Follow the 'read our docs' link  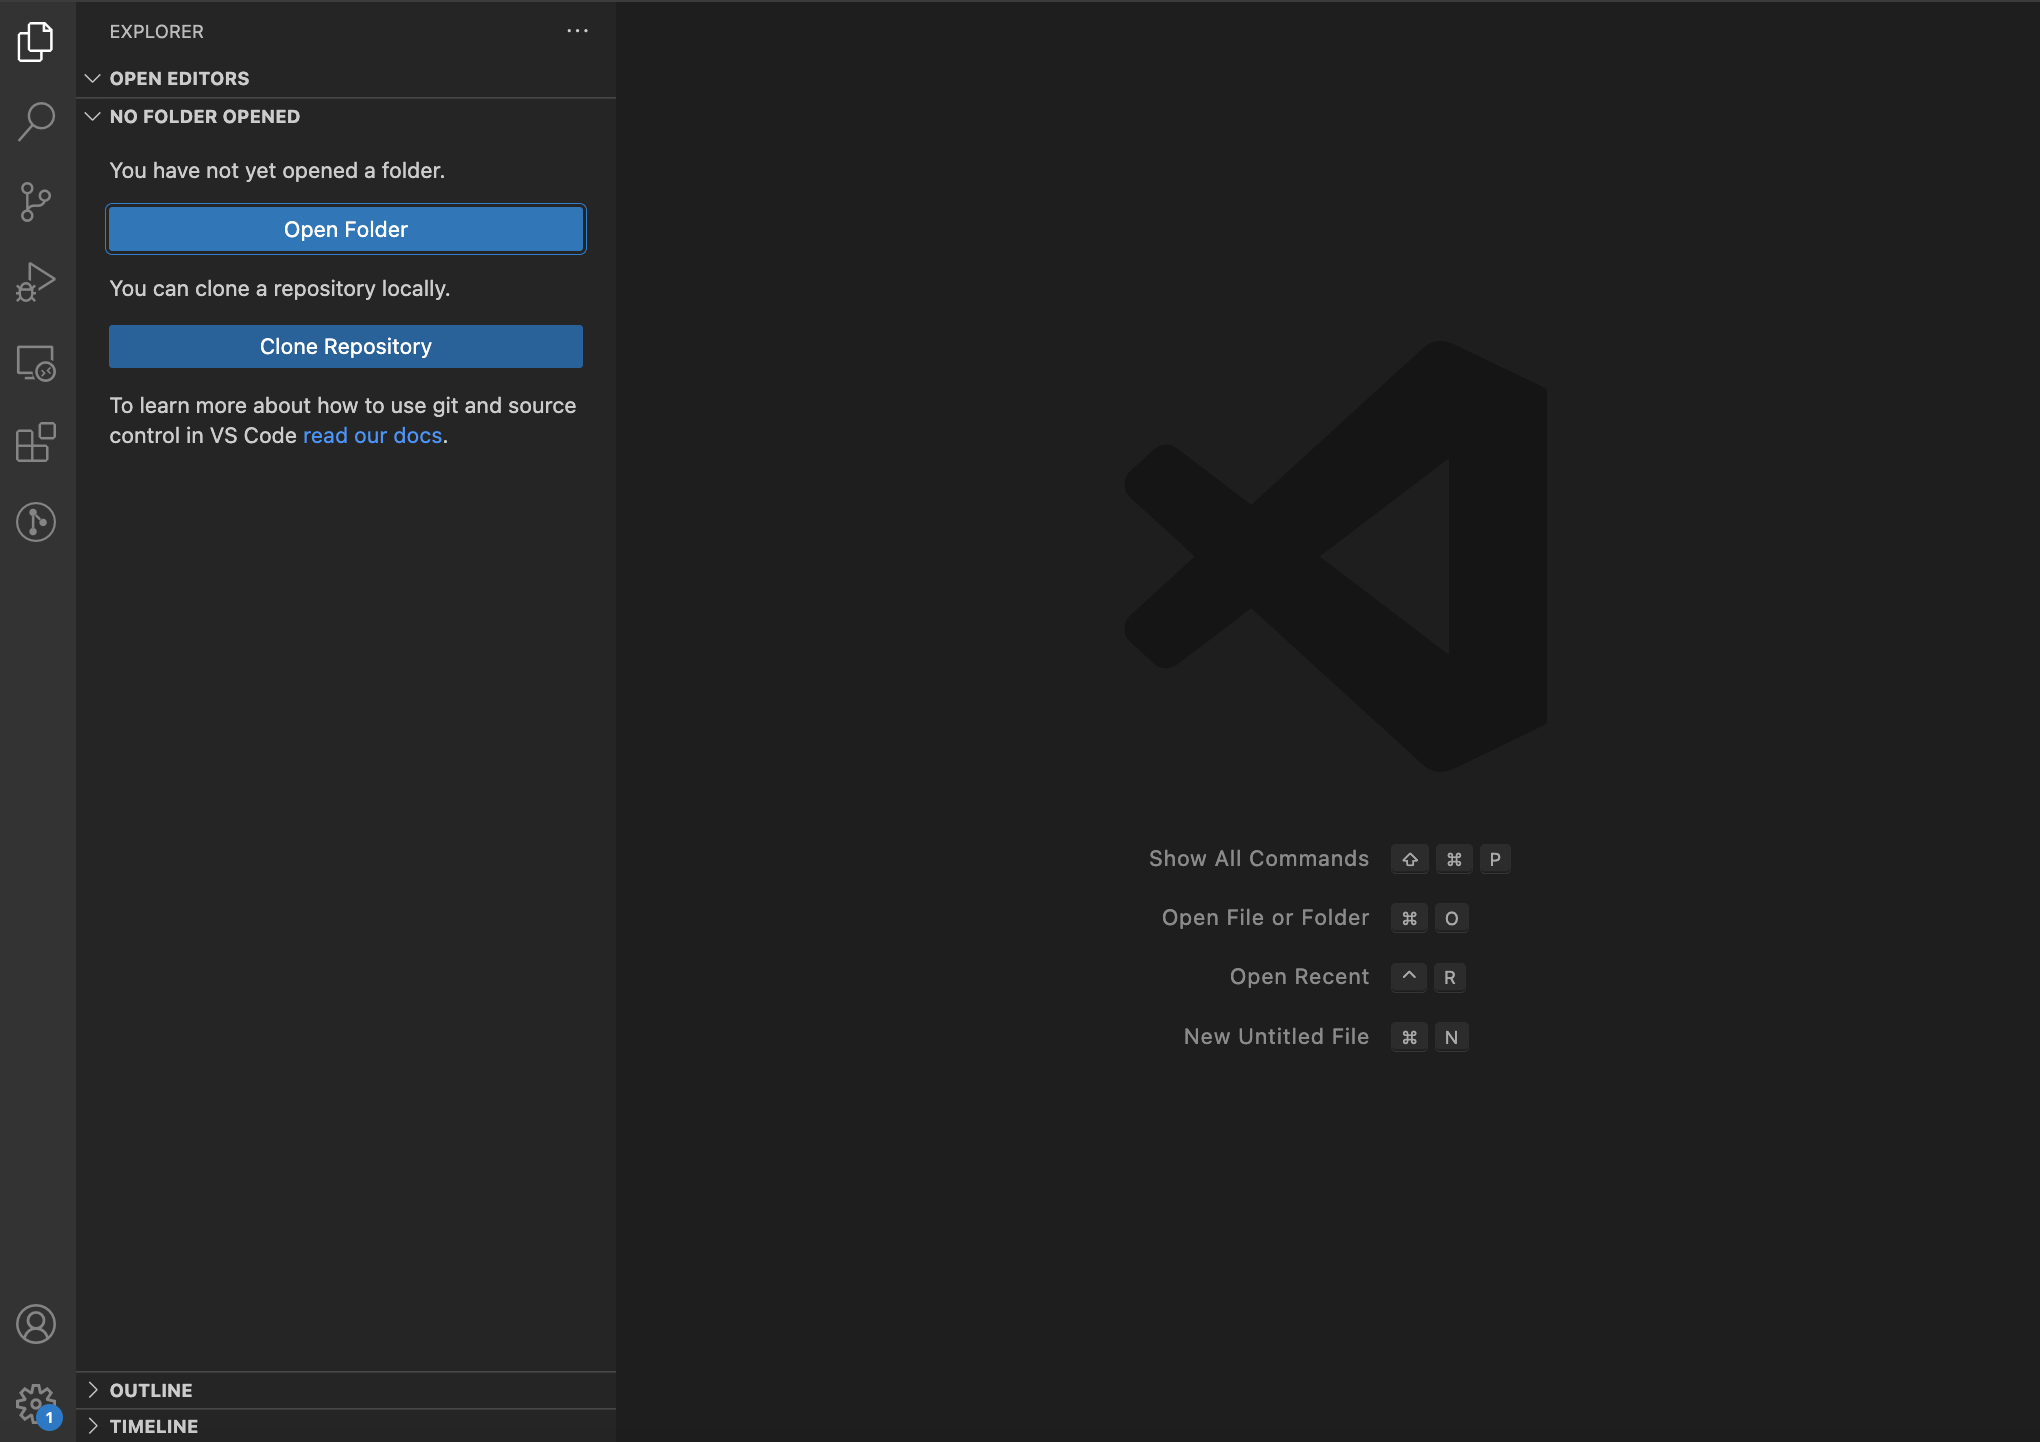pyautogui.click(x=372, y=435)
